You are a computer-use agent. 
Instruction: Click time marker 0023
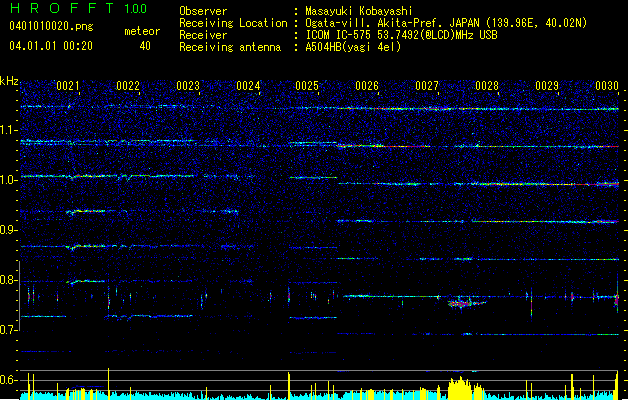188,86
